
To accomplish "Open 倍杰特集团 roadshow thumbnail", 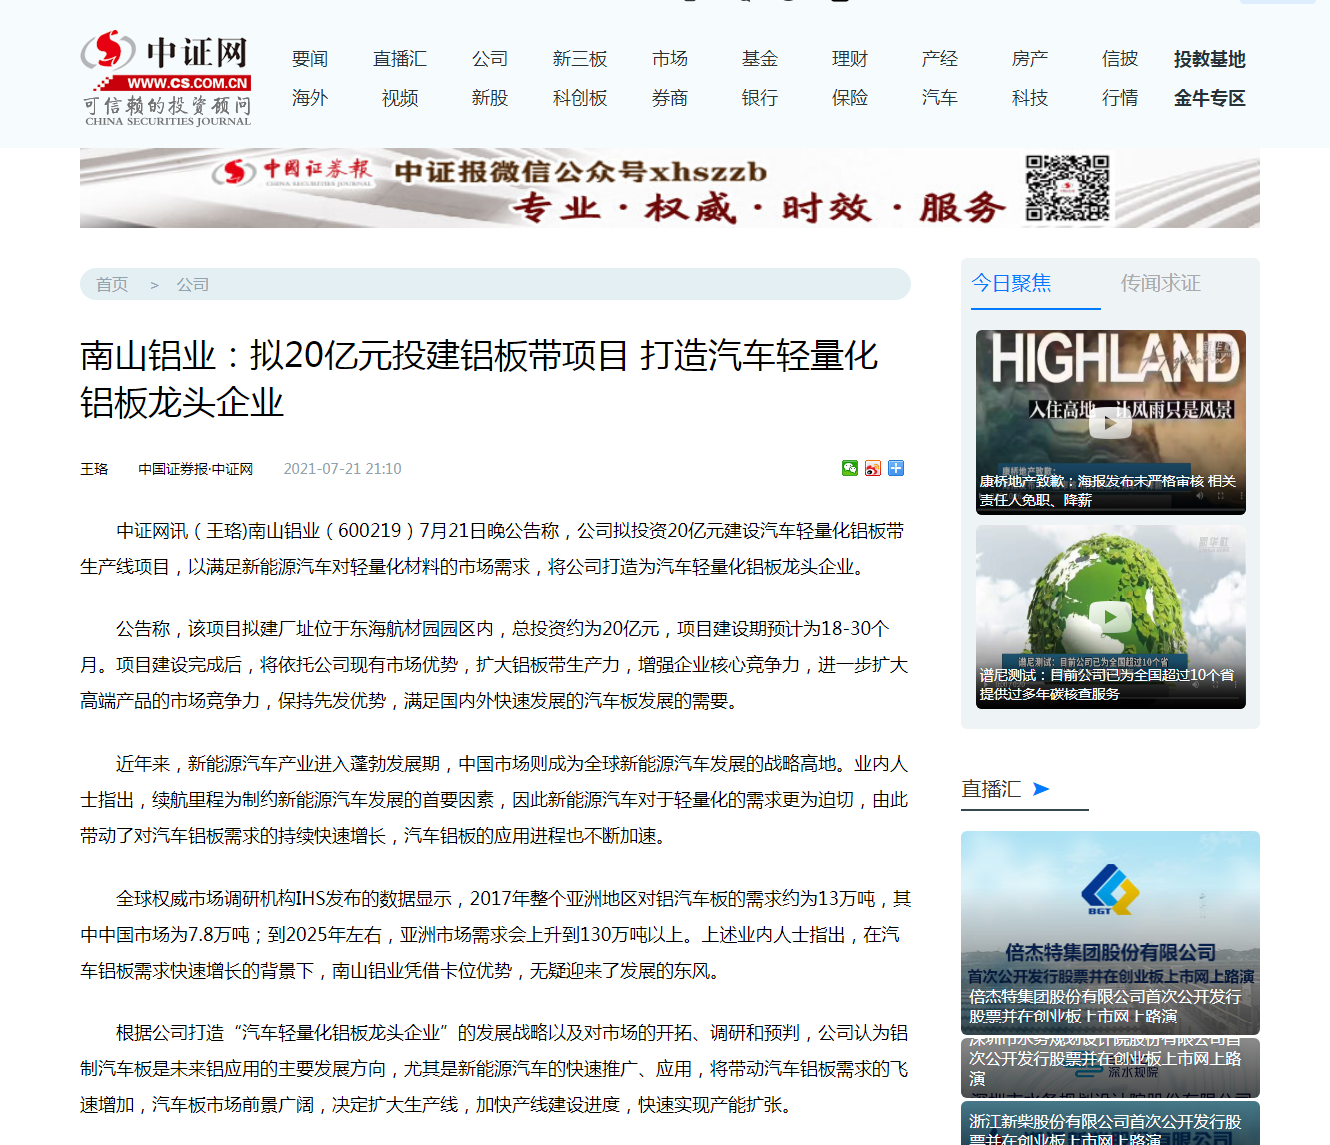I will tap(1110, 931).
